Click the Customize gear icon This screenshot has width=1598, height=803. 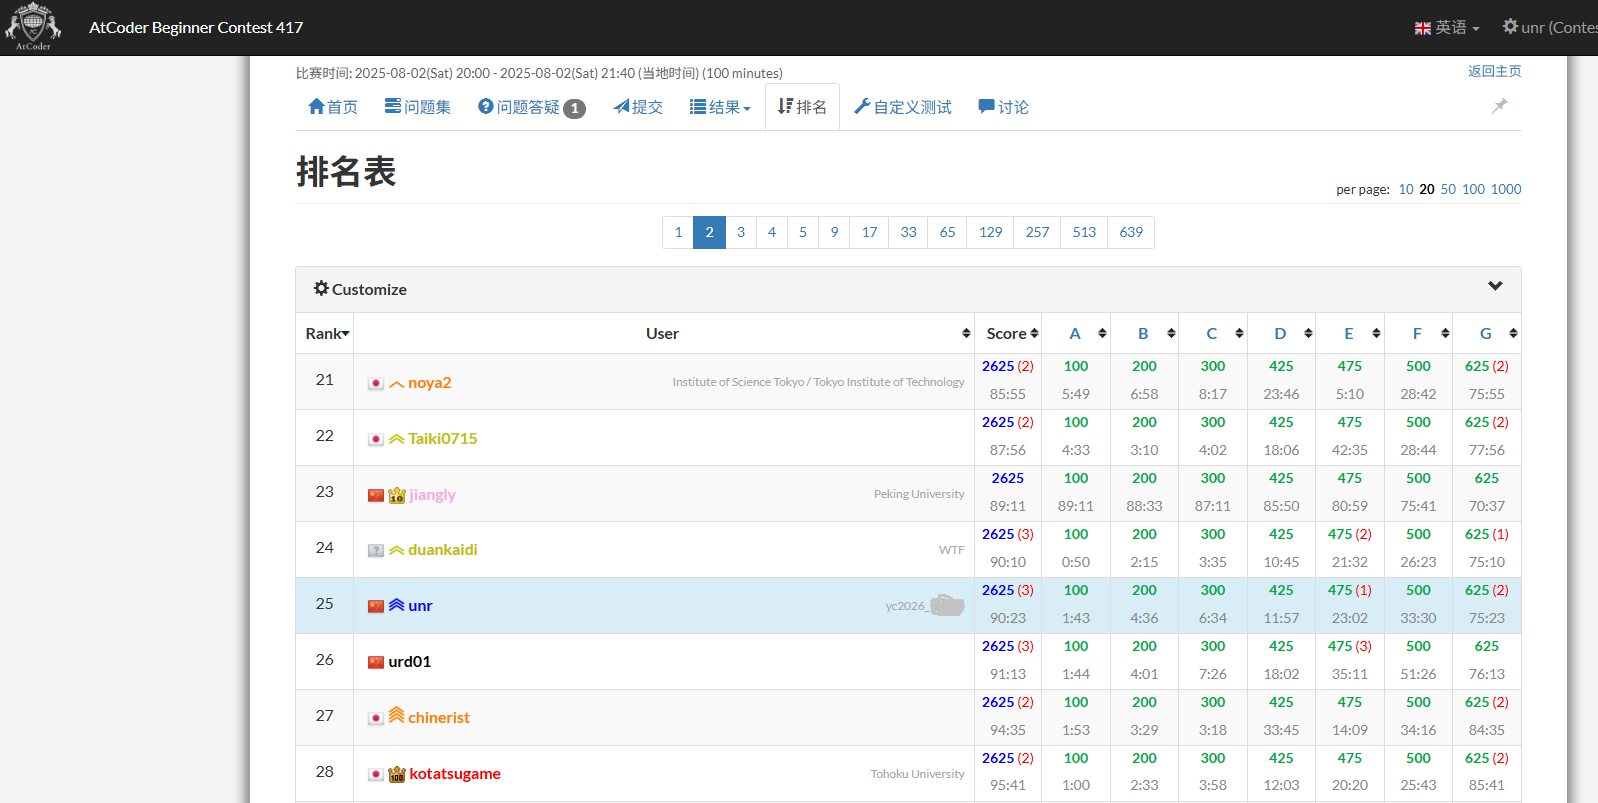pyautogui.click(x=321, y=288)
